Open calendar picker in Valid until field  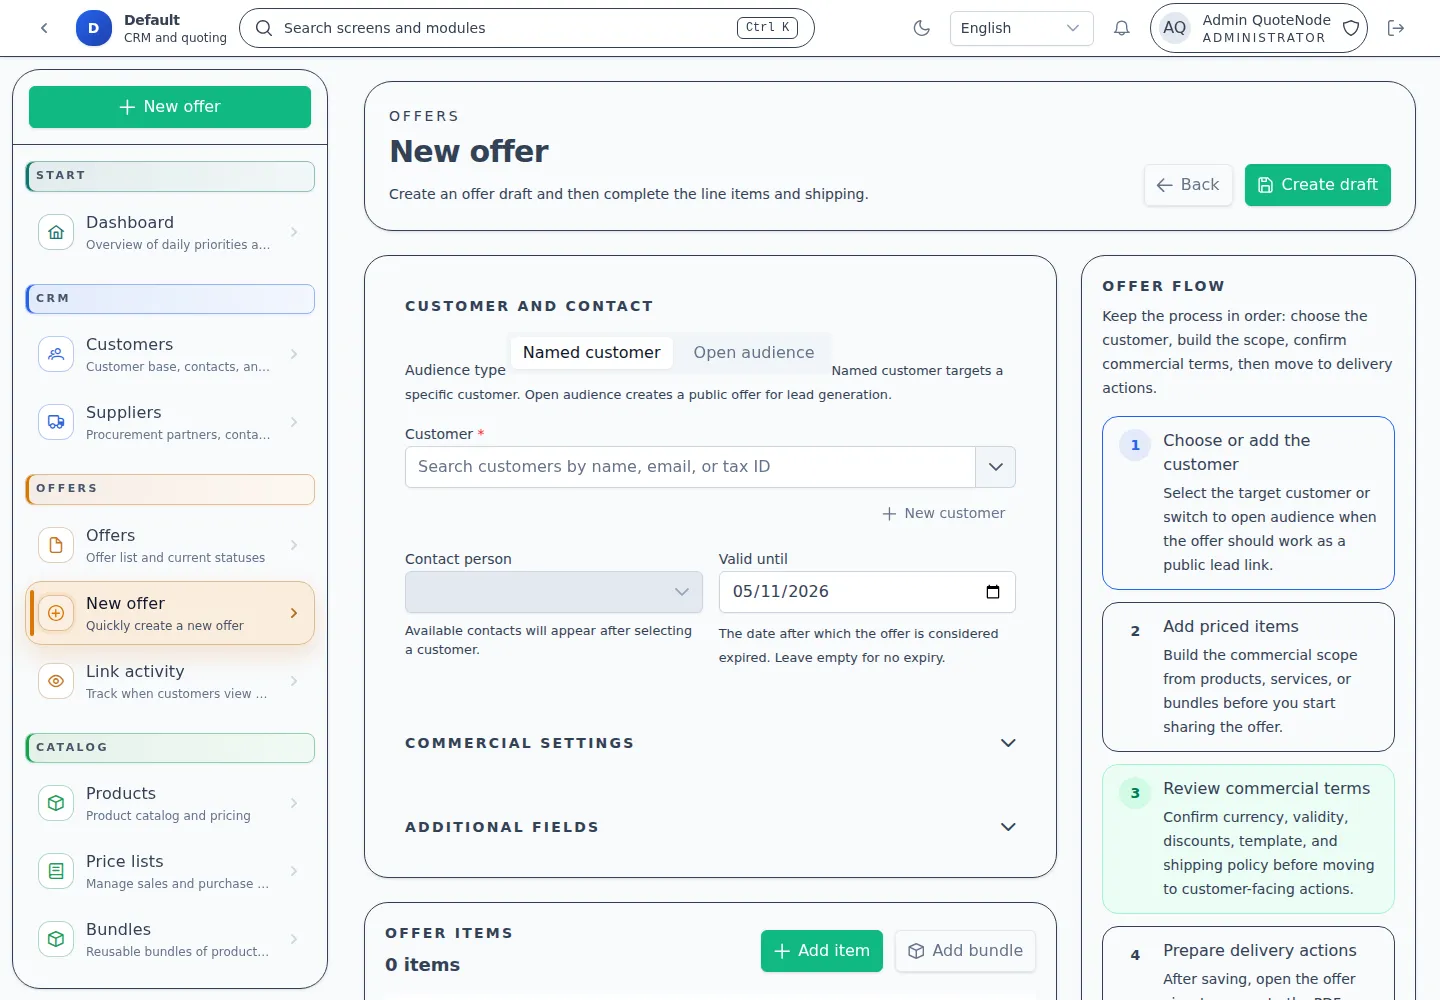pyautogui.click(x=992, y=592)
